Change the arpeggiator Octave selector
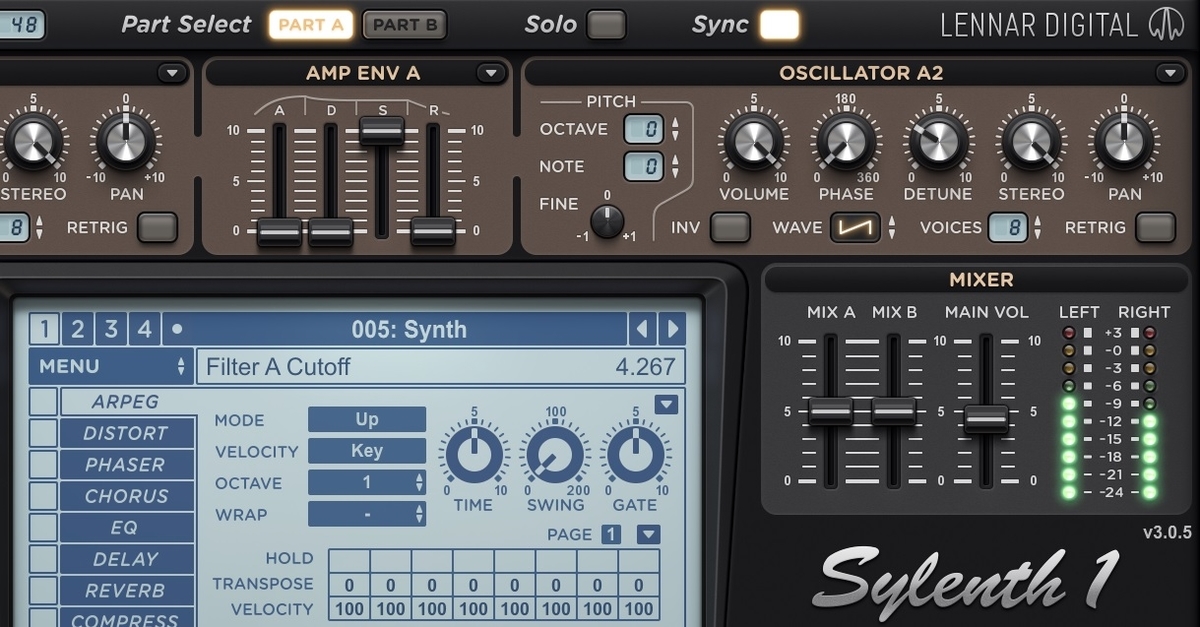This screenshot has width=1200, height=627. 367,483
